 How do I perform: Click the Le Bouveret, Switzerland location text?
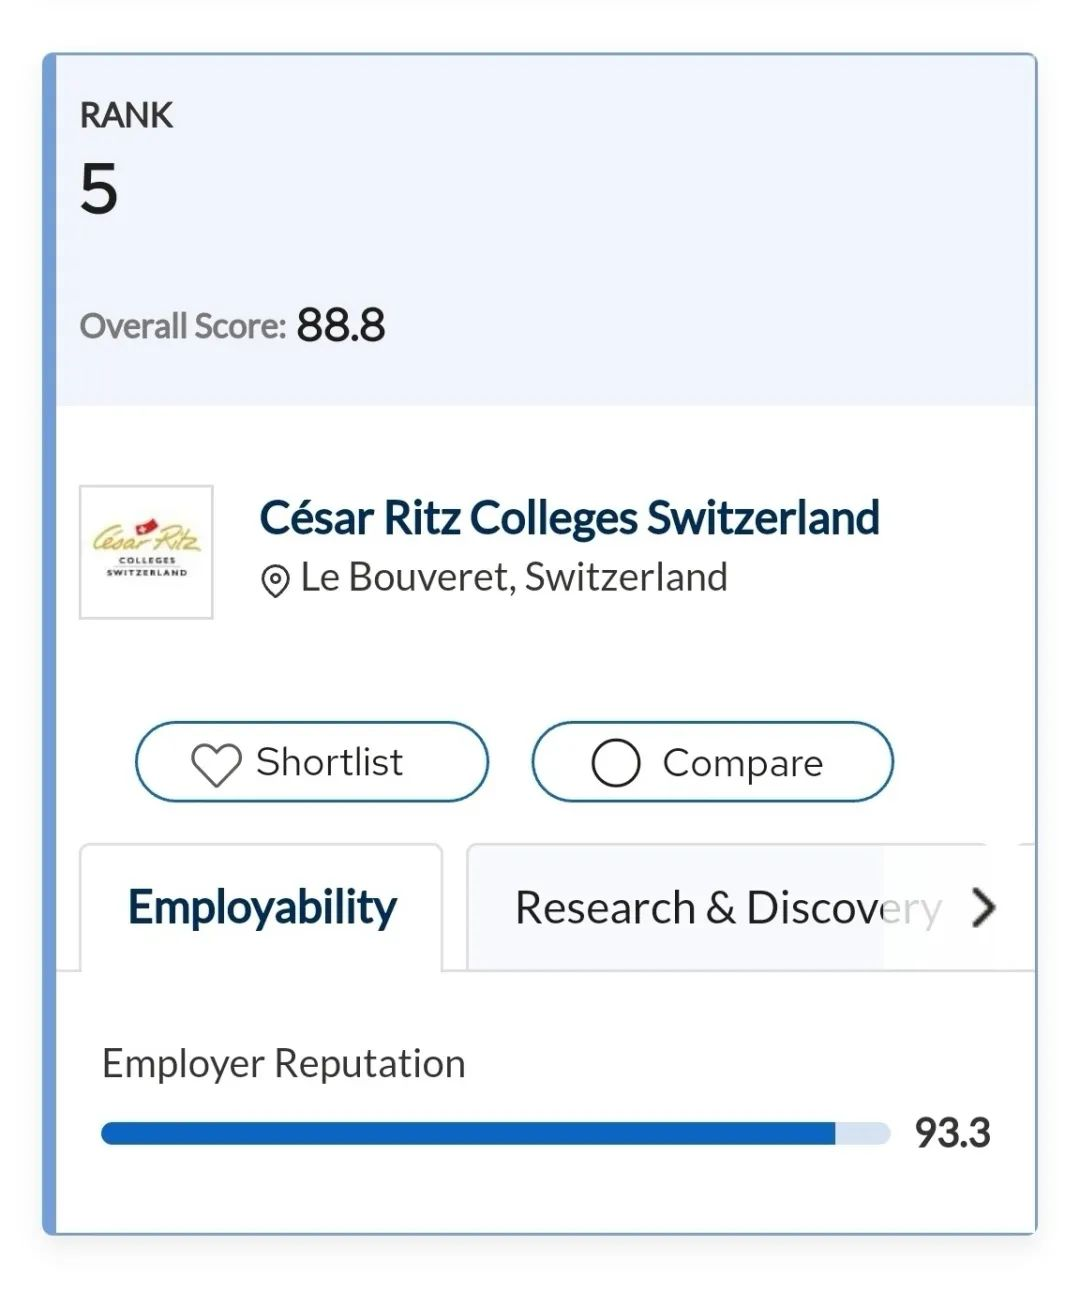[x=514, y=578]
